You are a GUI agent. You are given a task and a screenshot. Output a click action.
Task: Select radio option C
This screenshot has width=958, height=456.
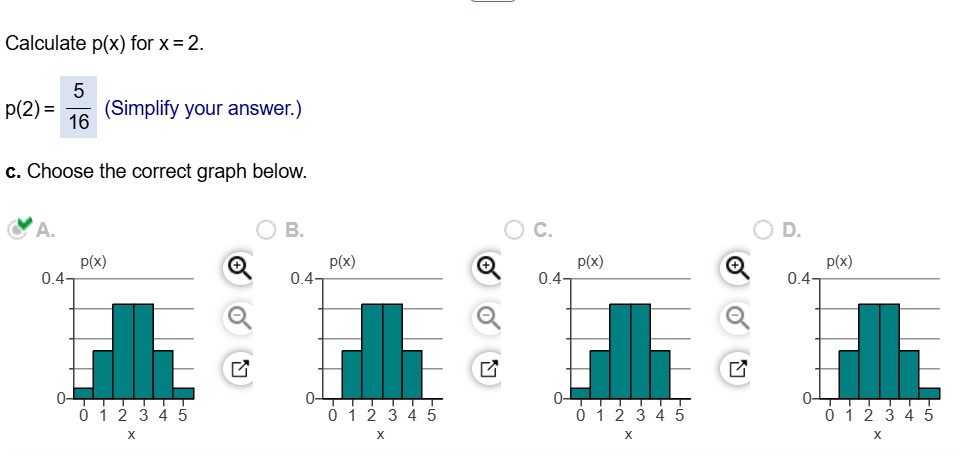point(514,230)
